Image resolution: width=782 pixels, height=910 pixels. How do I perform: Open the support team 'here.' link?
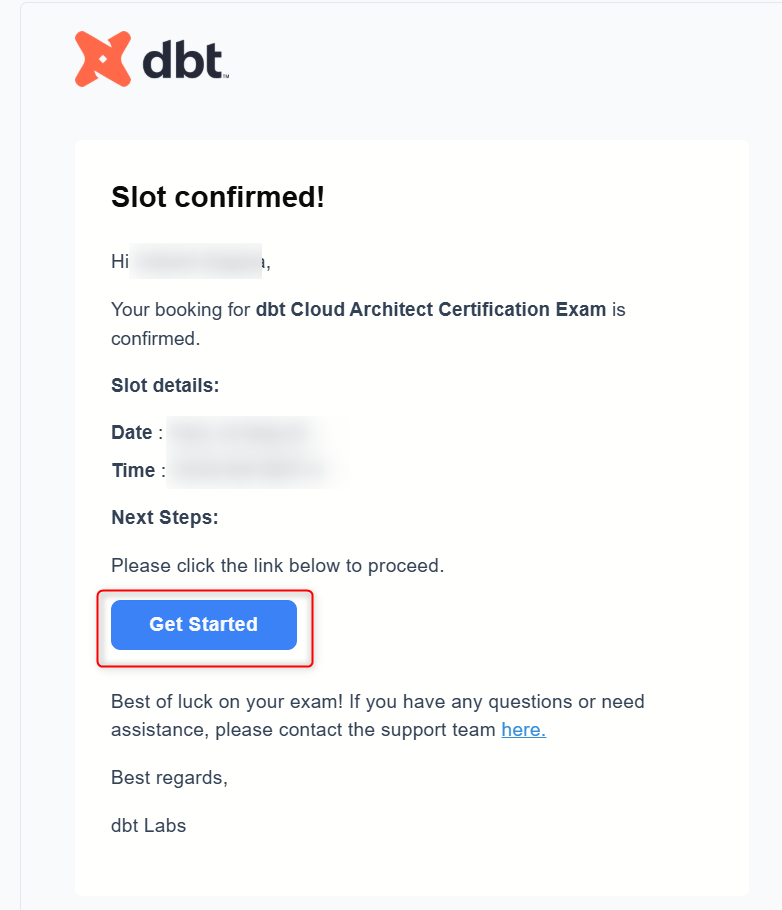pyautogui.click(x=524, y=730)
